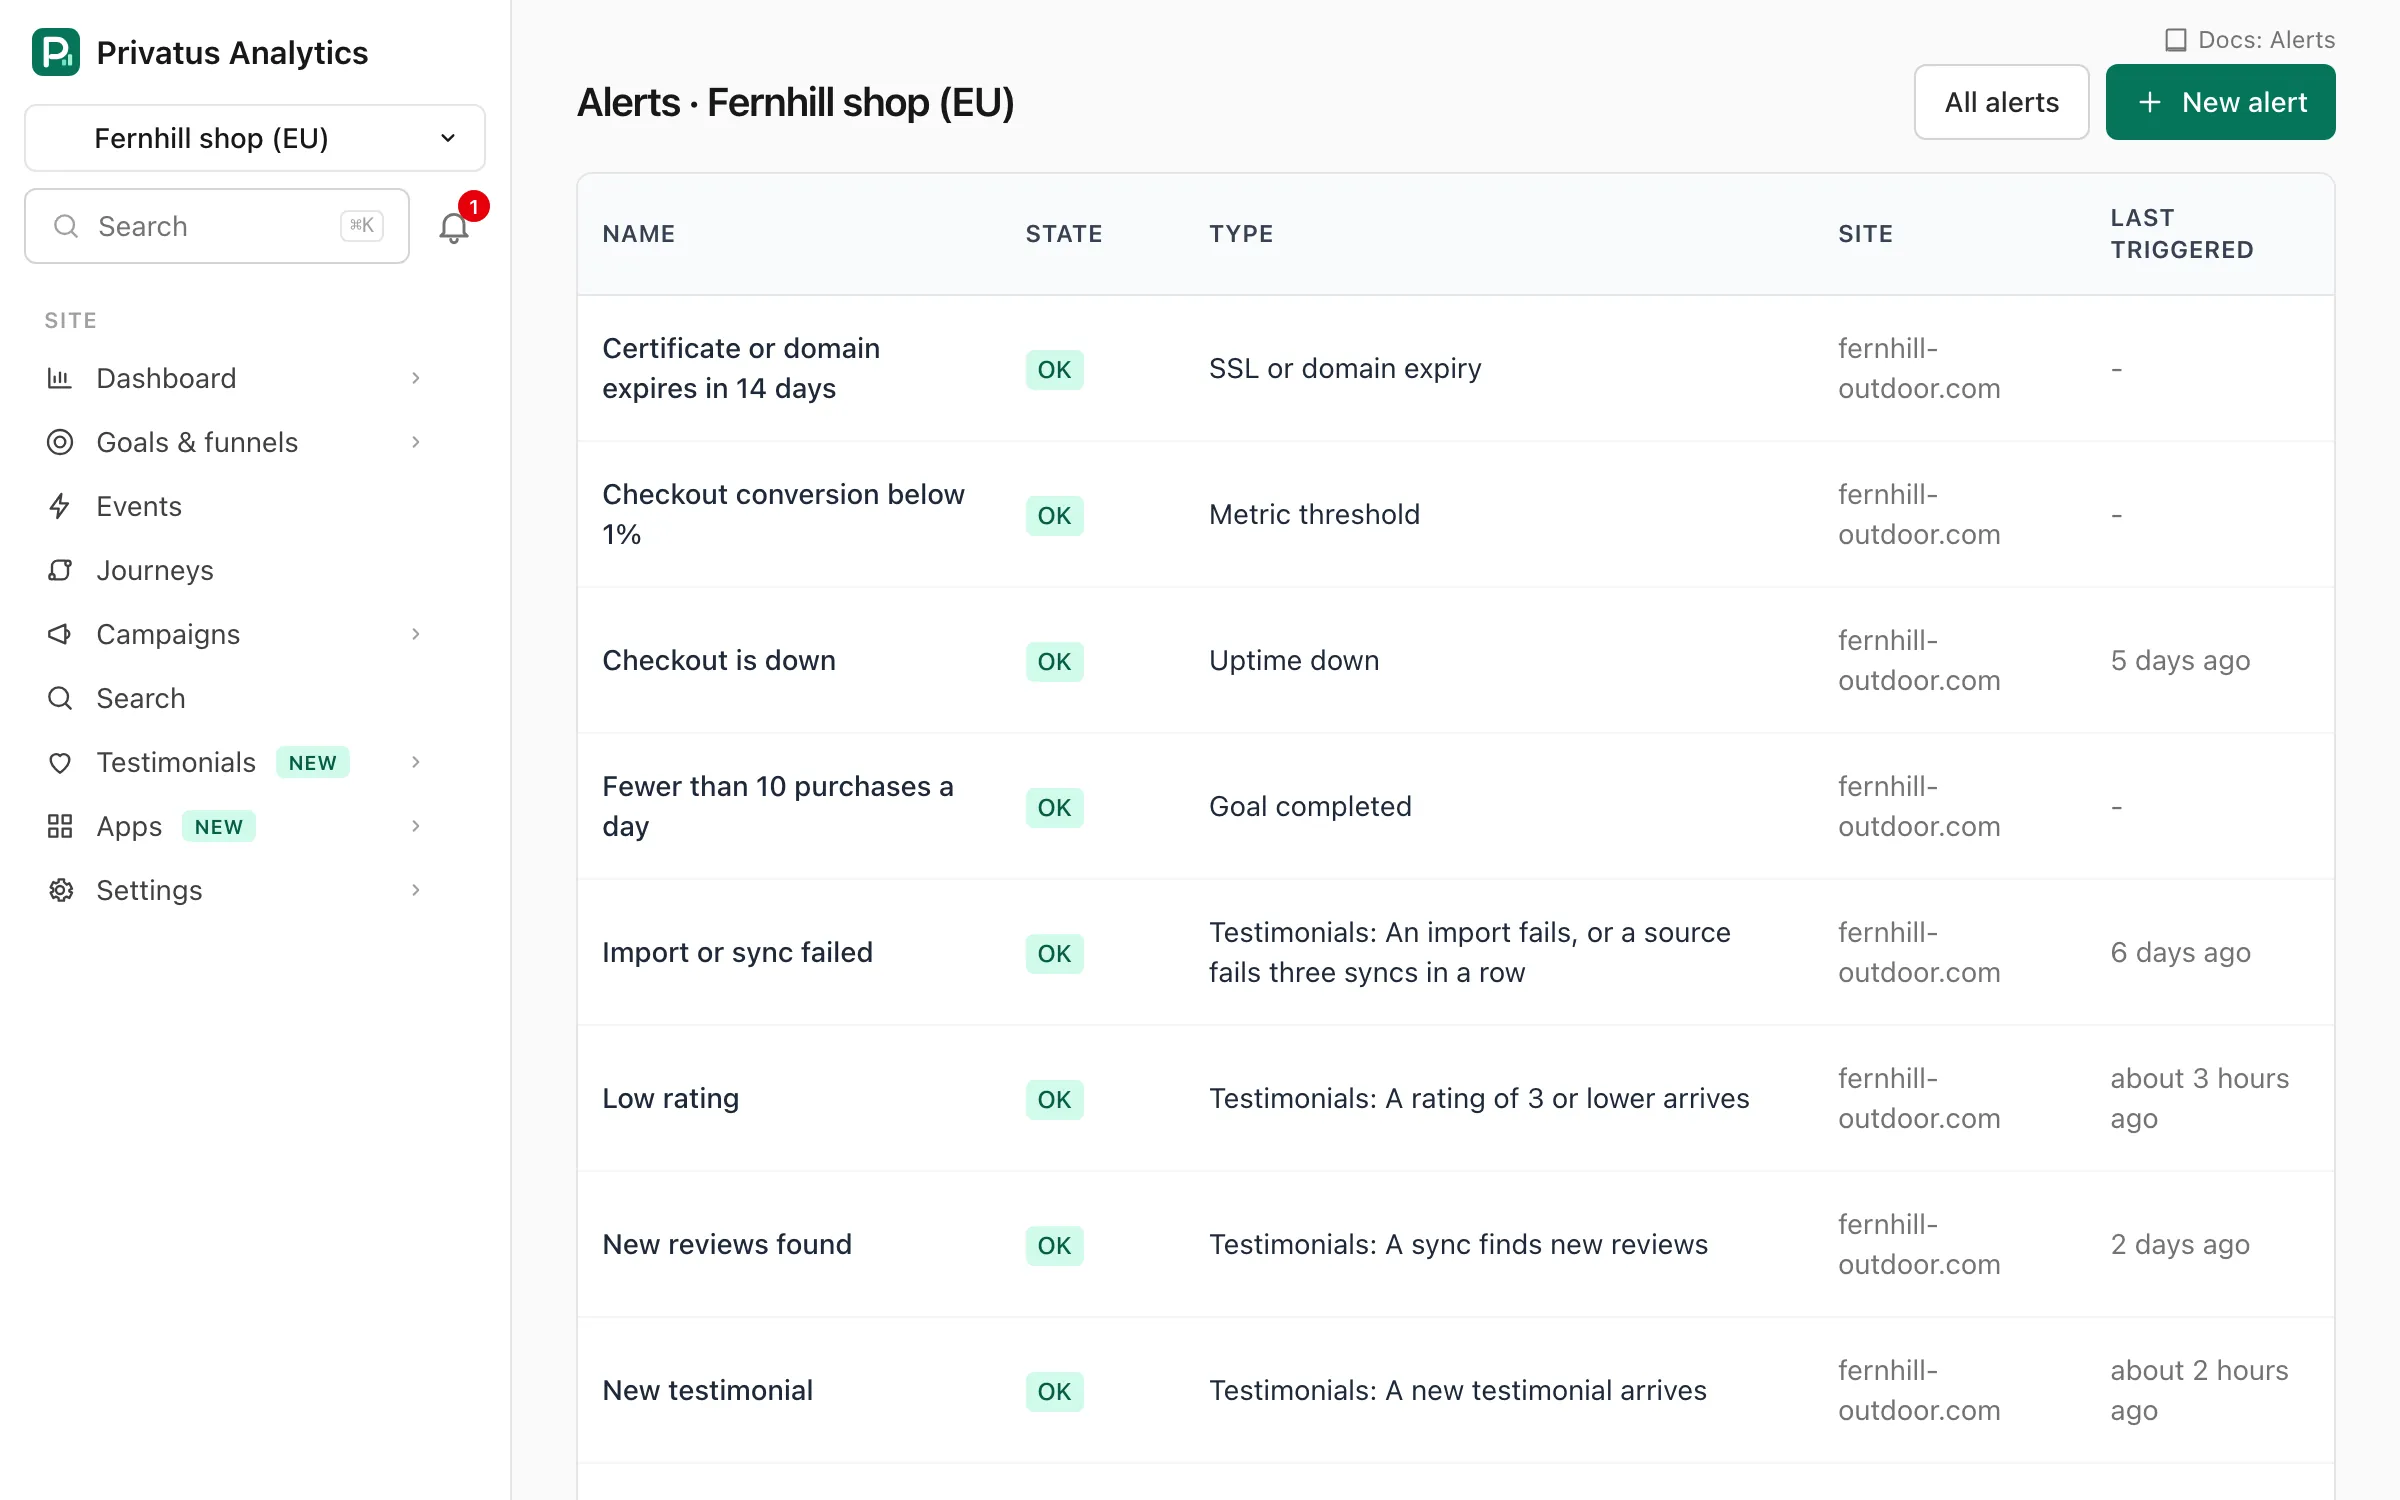Click the sidebar Search magnifier icon

pyautogui.click(x=60, y=698)
